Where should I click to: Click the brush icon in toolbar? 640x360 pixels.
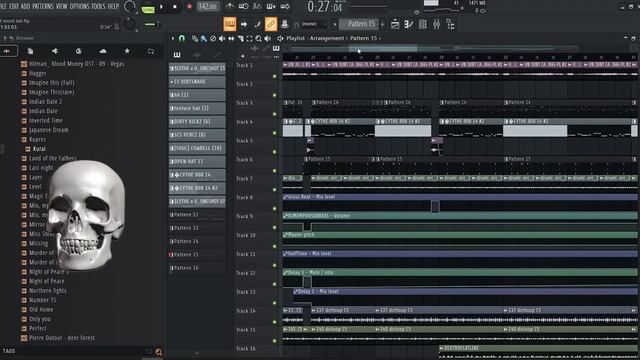point(258,24)
